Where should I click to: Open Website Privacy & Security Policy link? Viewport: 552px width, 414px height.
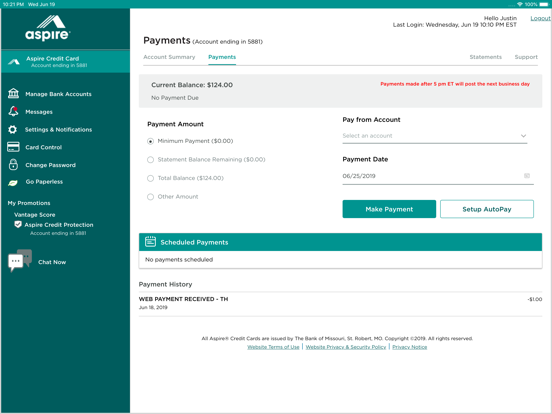click(346, 347)
